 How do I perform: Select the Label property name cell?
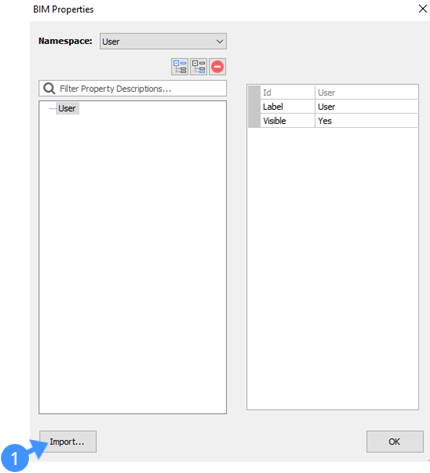pyautogui.click(x=287, y=107)
